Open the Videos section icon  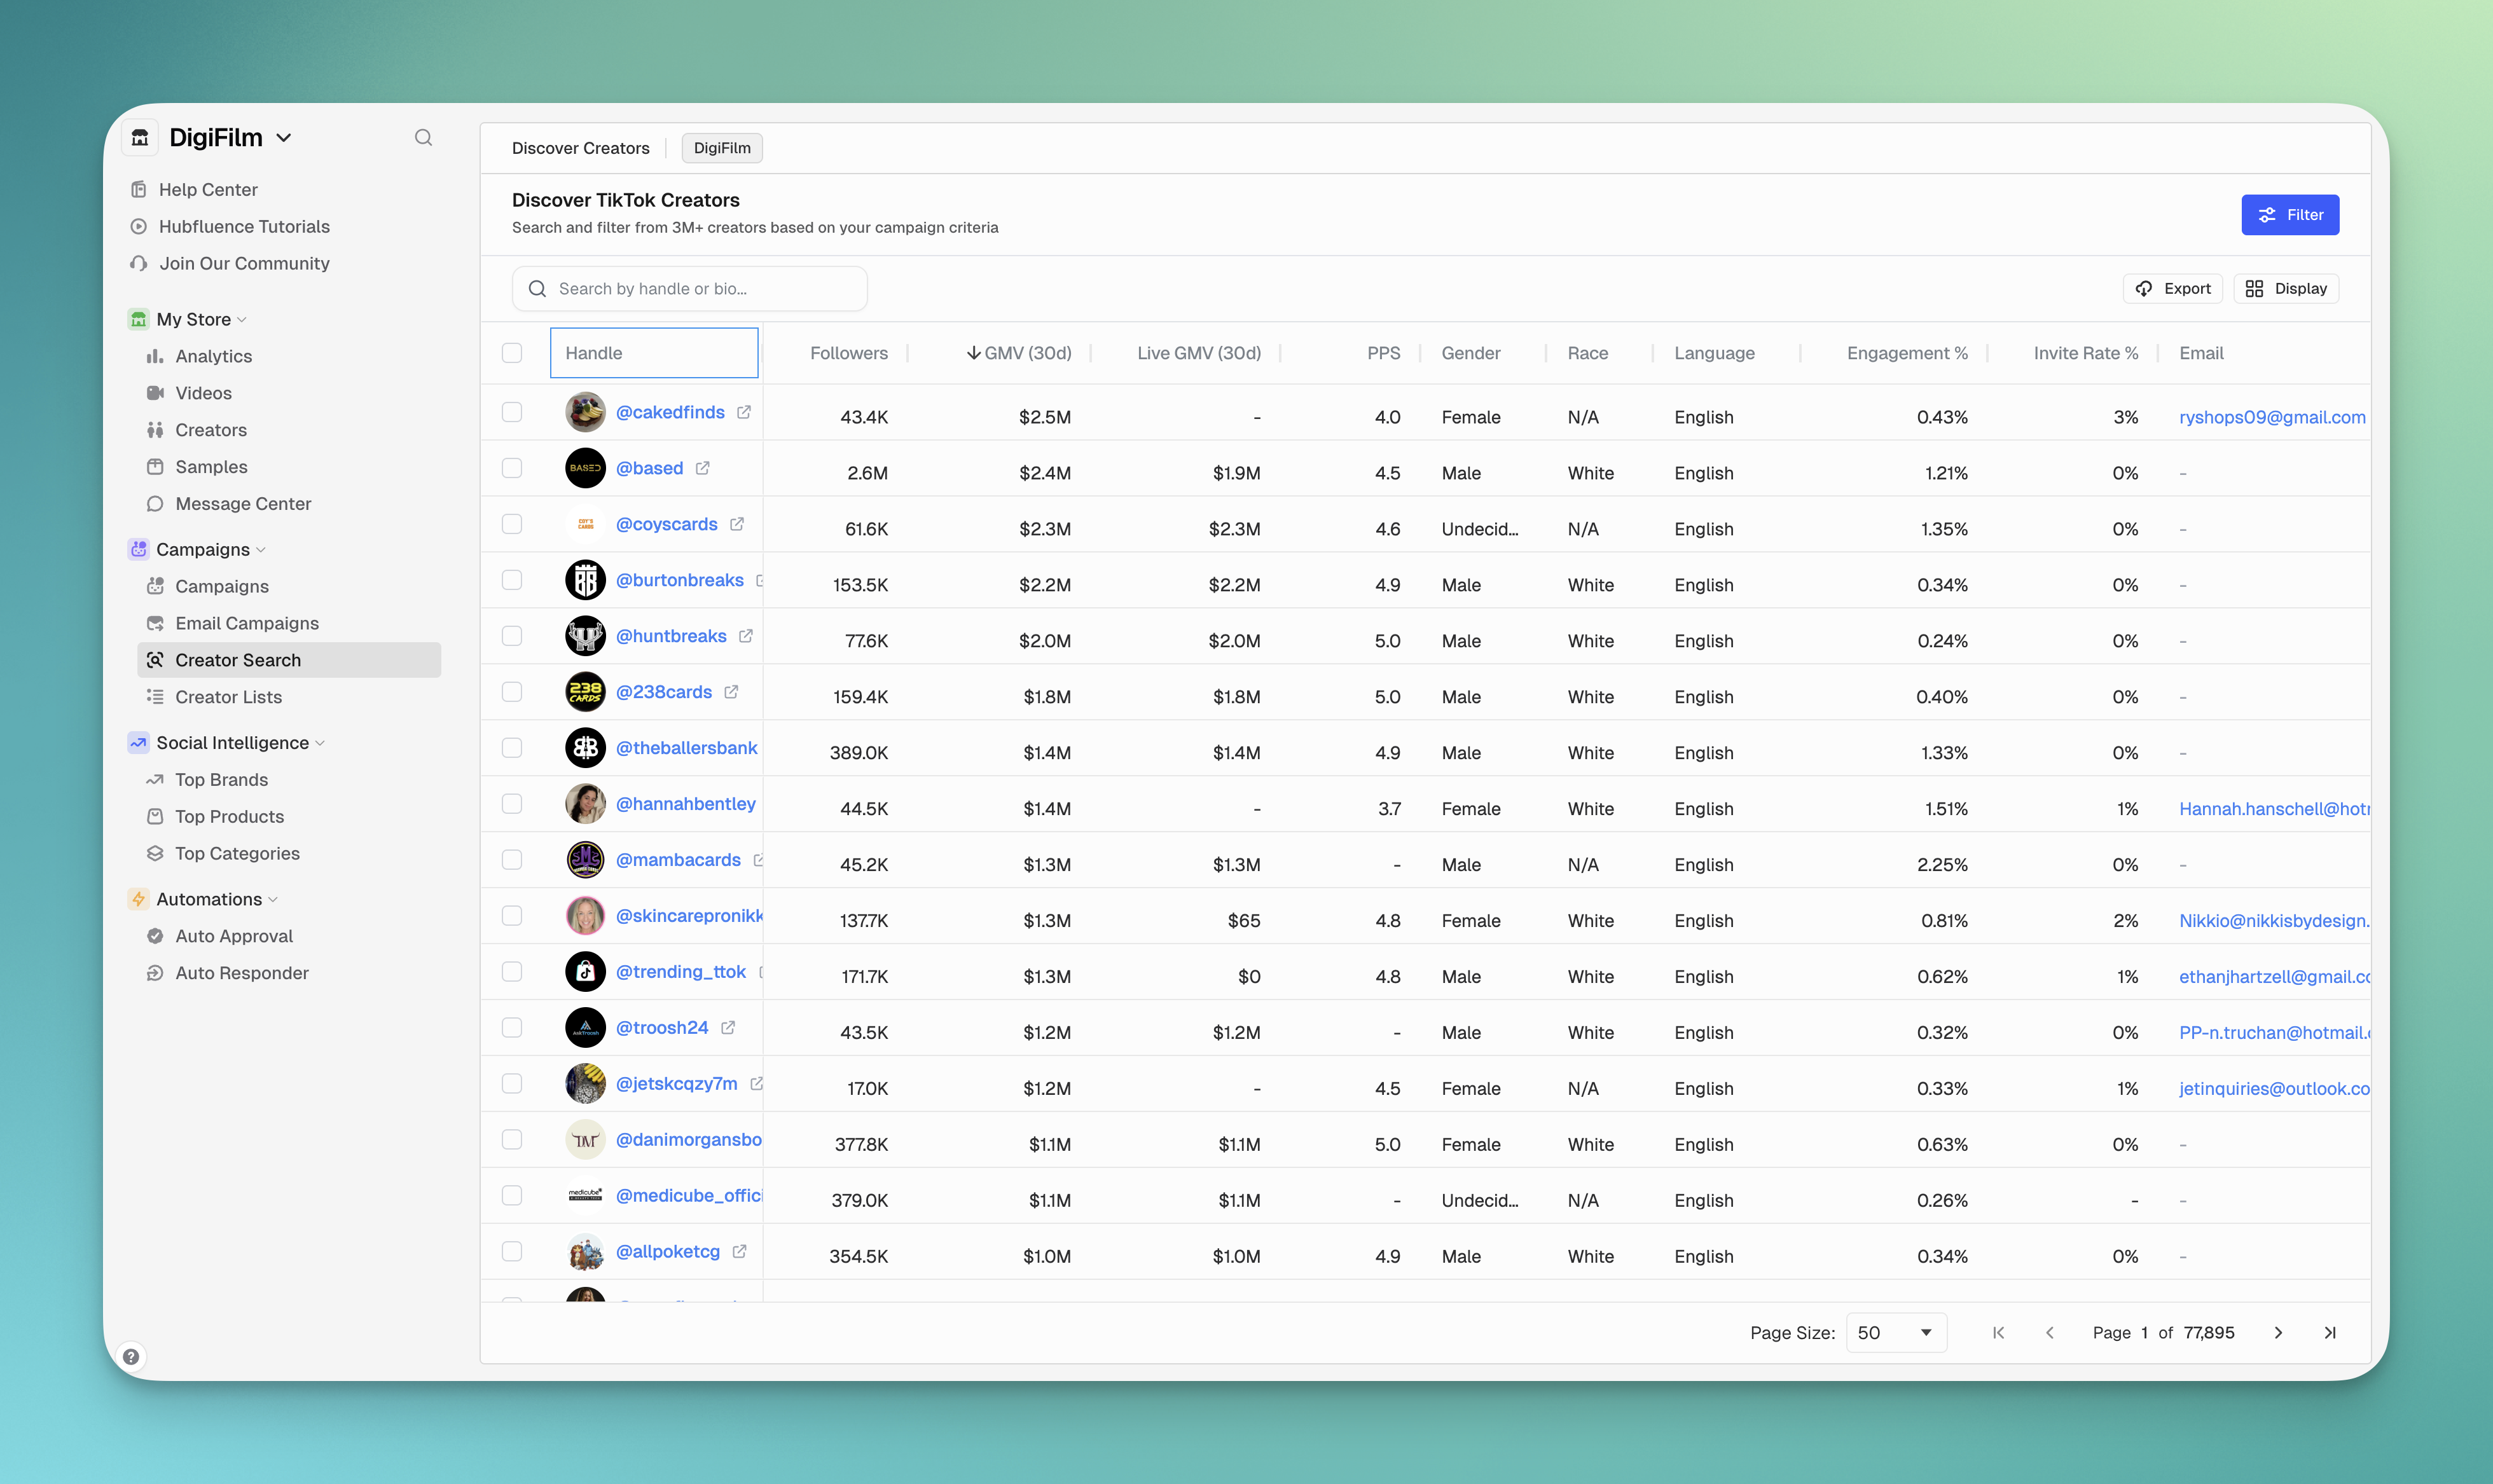155,392
